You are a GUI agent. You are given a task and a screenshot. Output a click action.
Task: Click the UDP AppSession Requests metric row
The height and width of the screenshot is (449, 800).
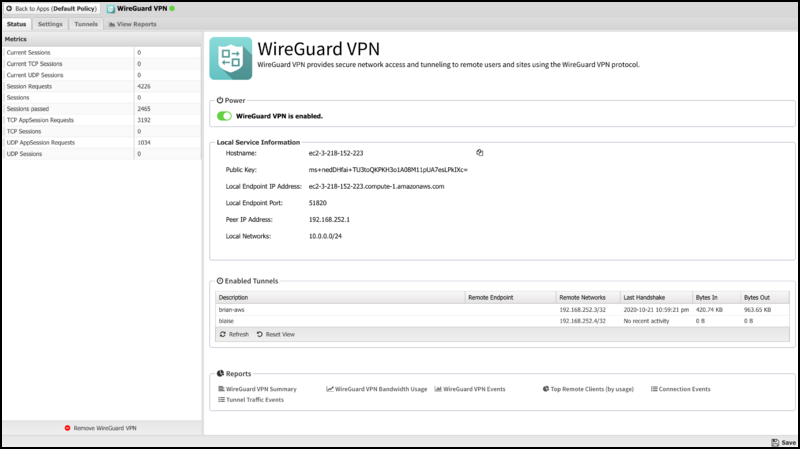click(102, 142)
